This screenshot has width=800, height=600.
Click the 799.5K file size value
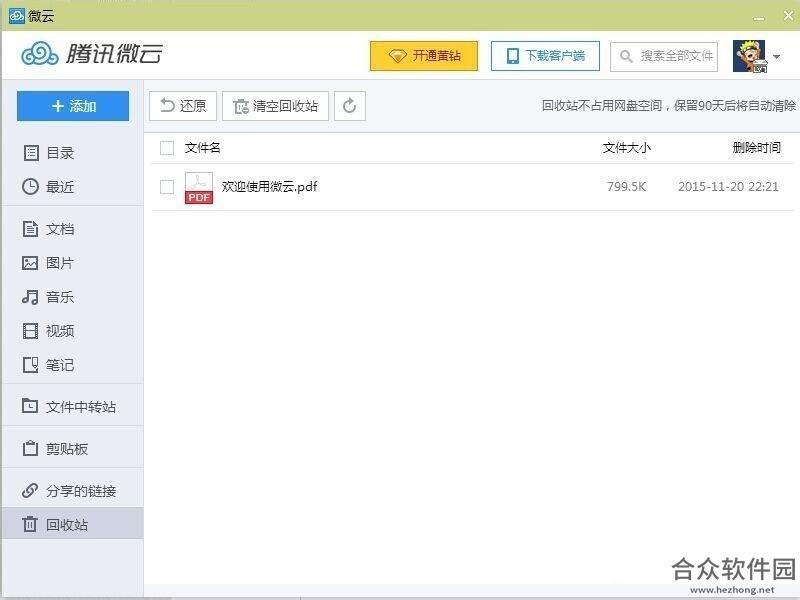click(x=627, y=187)
